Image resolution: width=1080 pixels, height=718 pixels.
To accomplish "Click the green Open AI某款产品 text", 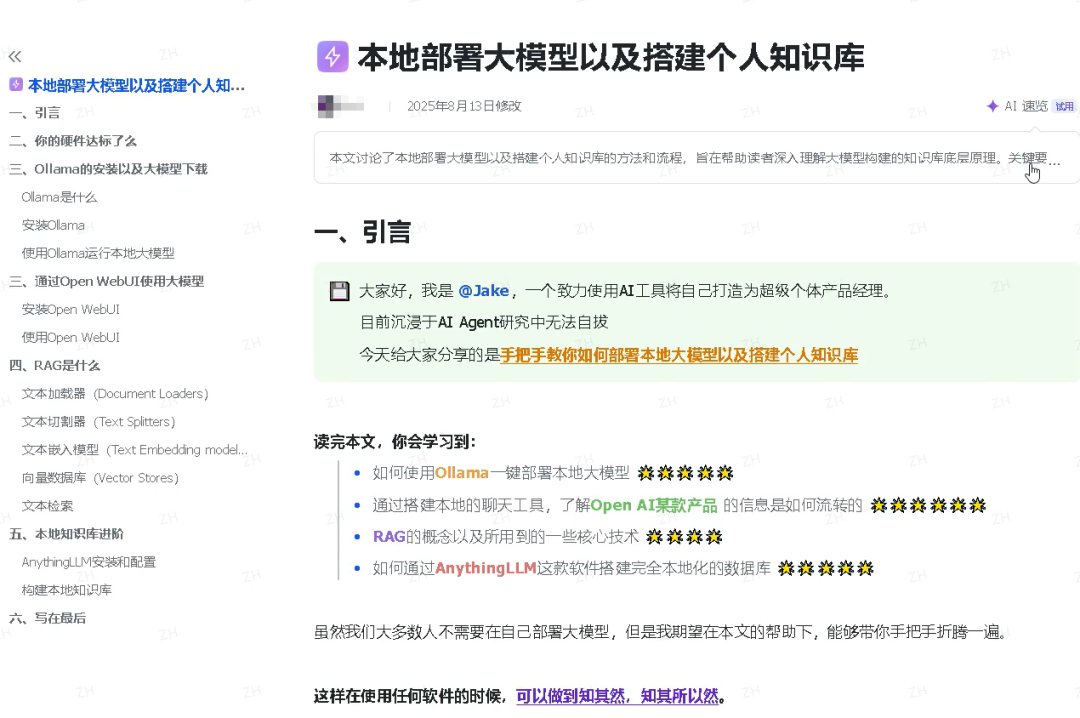I will tap(654, 505).
